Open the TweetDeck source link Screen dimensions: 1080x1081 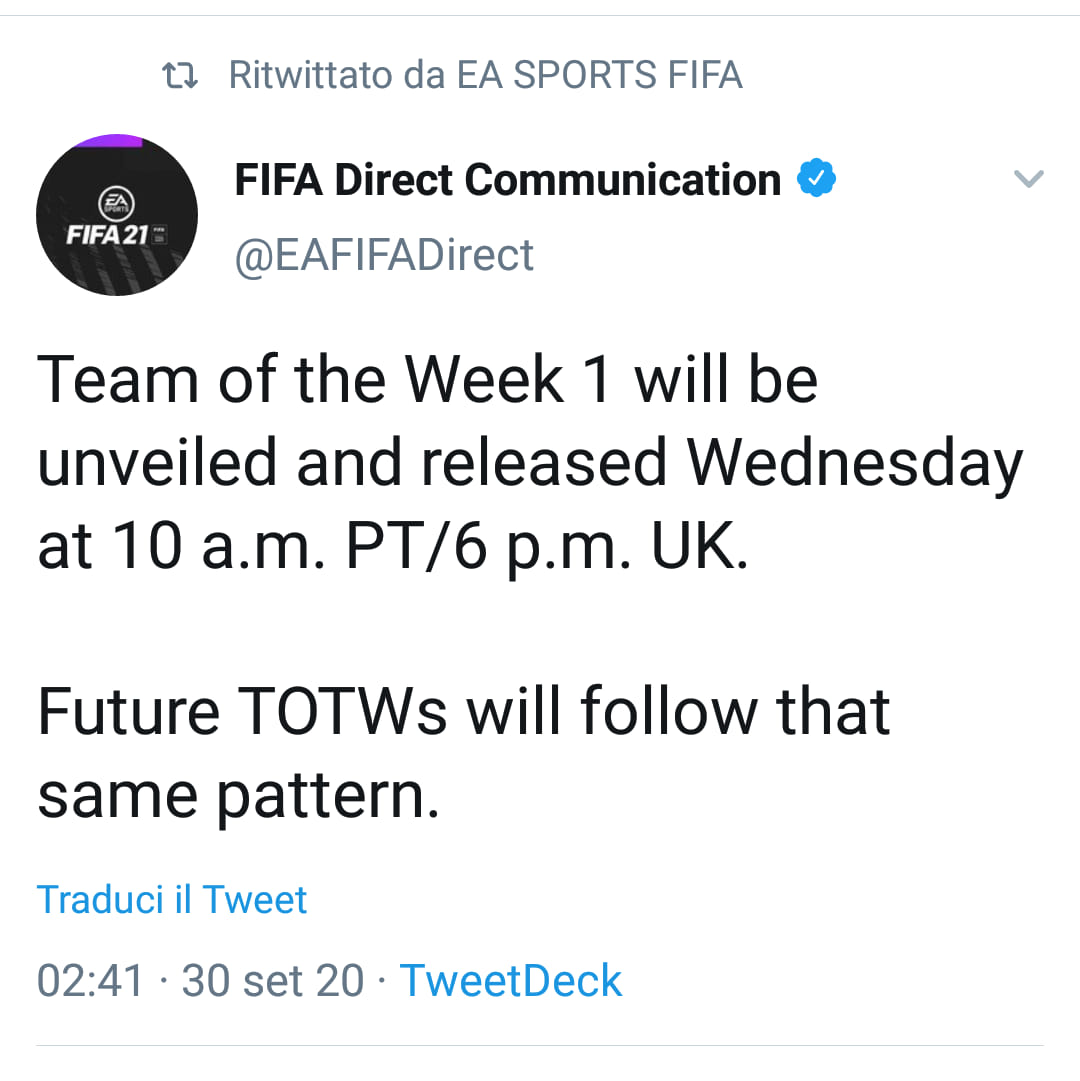tap(511, 980)
